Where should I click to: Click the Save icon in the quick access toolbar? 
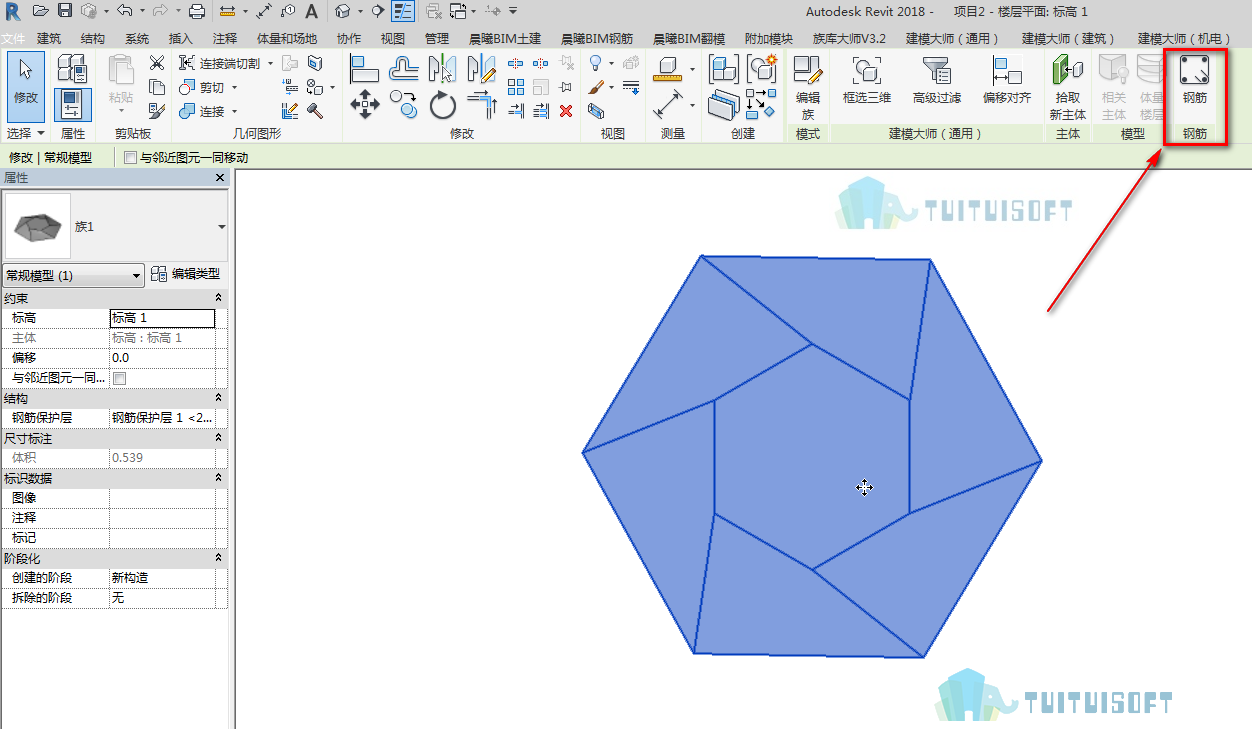[x=65, y=11]
